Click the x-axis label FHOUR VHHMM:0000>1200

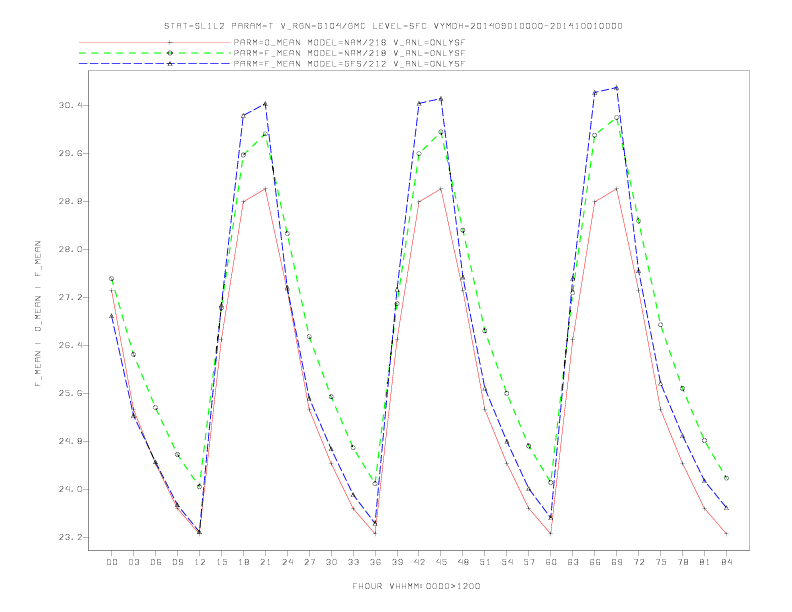(416, 586)
